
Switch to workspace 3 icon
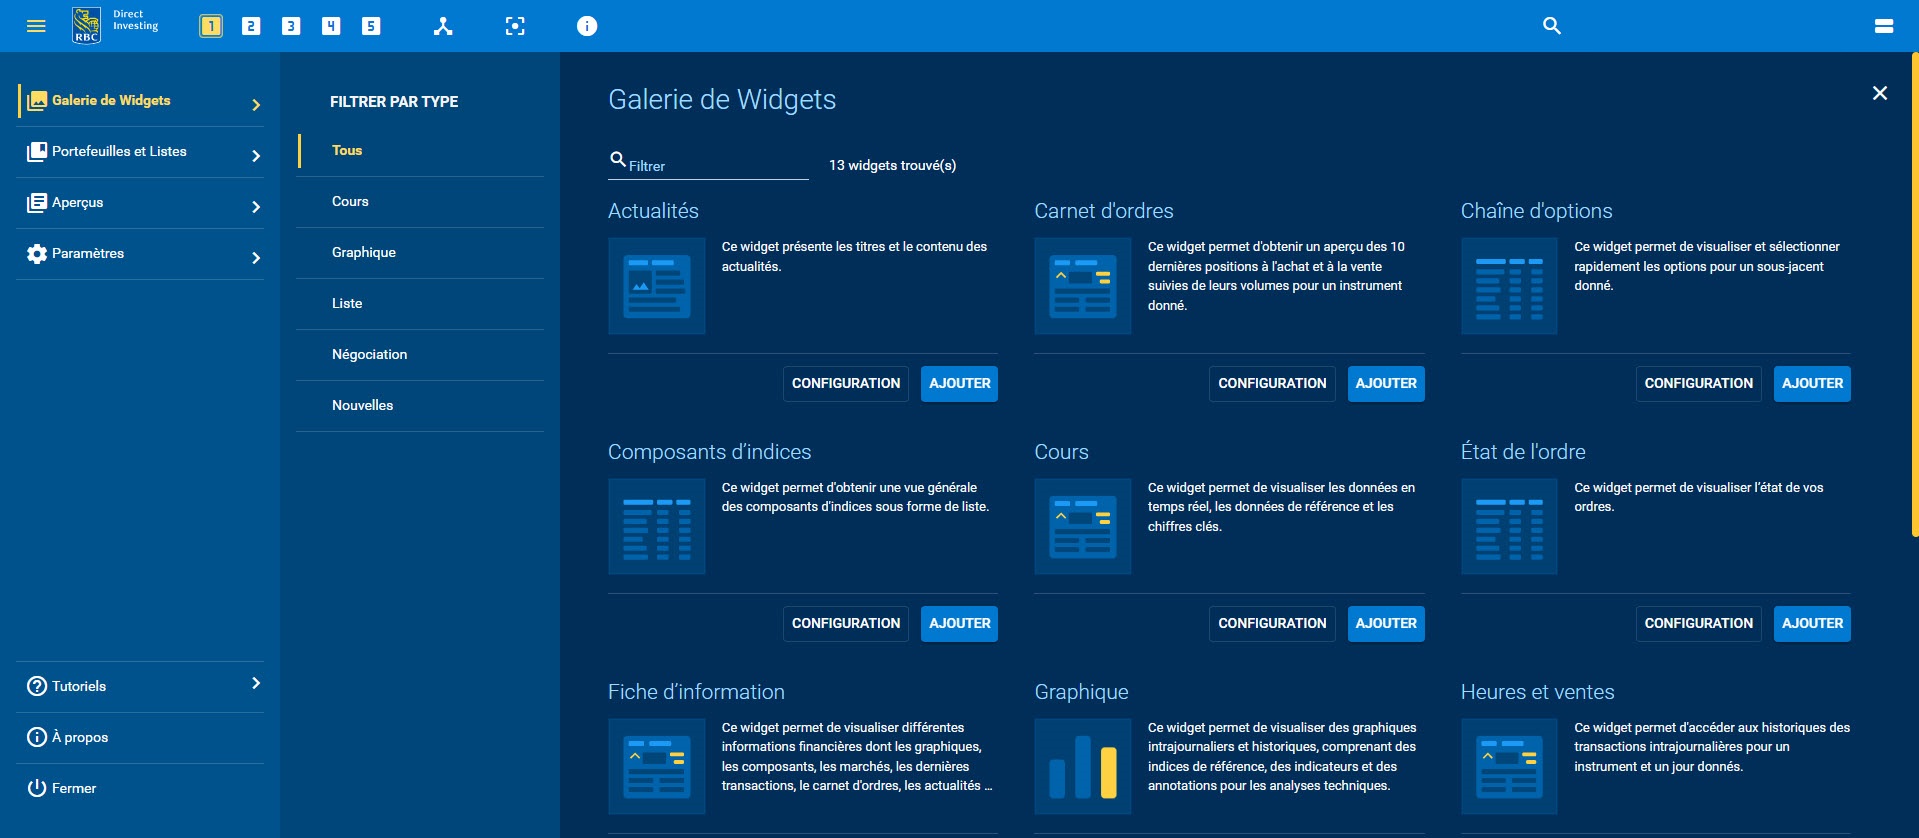pyautogui.click(x=291, y=26)
